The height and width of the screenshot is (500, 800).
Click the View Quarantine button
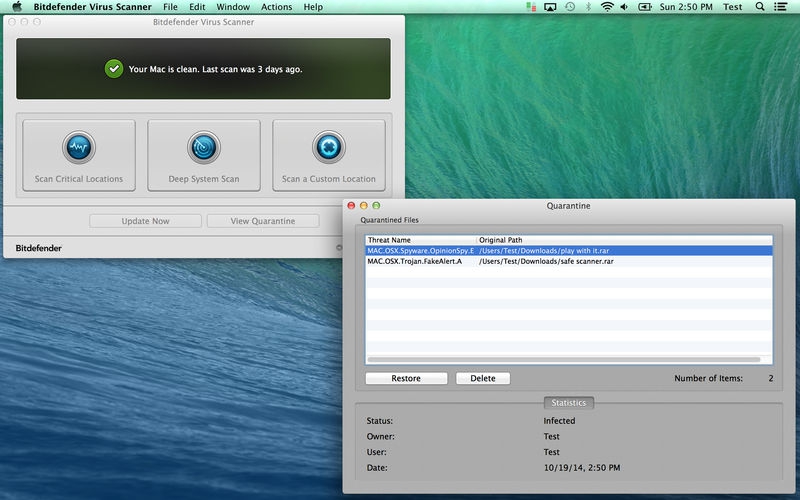(262, 221)
